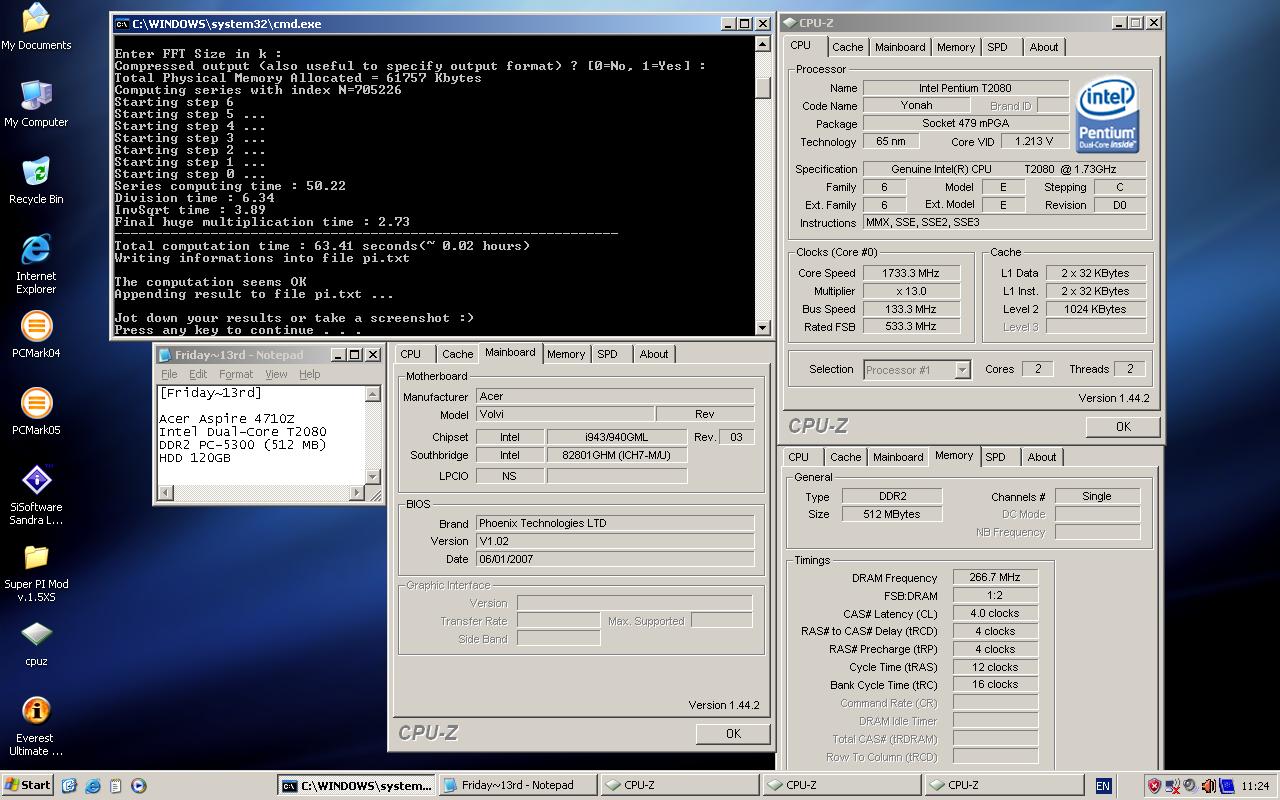Switch to Friday~13rd Notepad taskbar button
This screenshot has height=800, width=1280.
(x=517, y=785)
